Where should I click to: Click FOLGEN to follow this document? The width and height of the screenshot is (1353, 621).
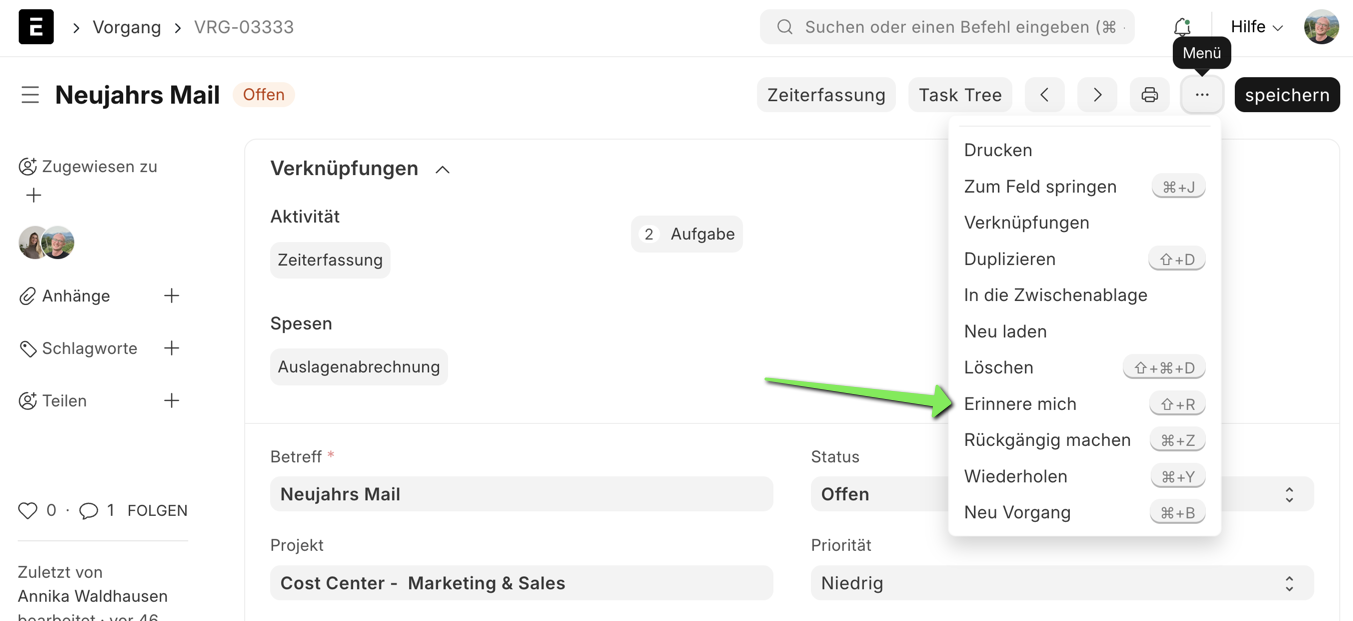tap(157, 511)
